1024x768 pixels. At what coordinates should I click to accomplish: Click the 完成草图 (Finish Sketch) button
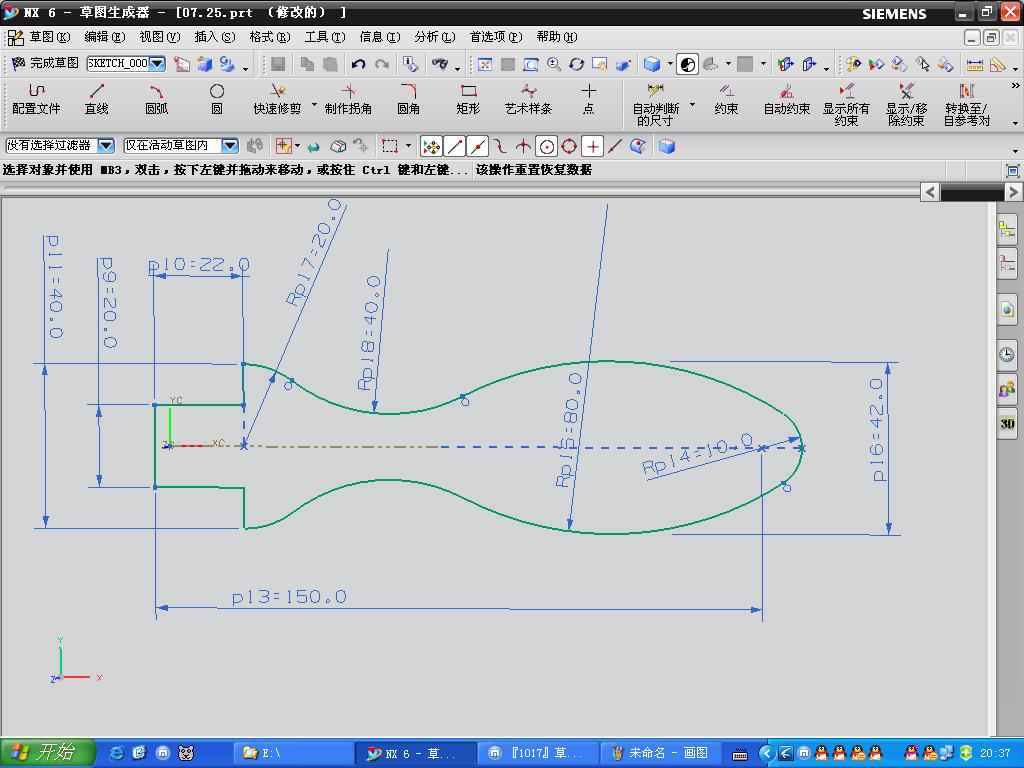point(45,63)
